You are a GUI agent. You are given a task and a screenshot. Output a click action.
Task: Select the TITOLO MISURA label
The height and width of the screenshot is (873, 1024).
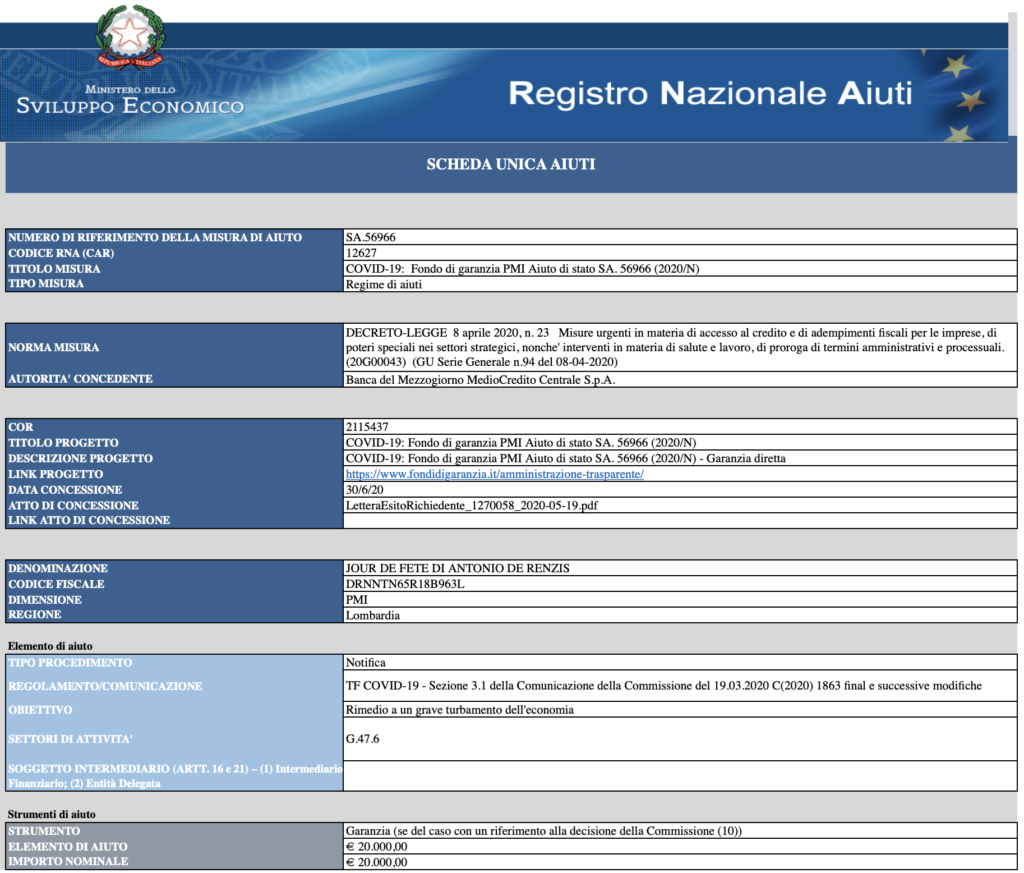coord(54,269)
